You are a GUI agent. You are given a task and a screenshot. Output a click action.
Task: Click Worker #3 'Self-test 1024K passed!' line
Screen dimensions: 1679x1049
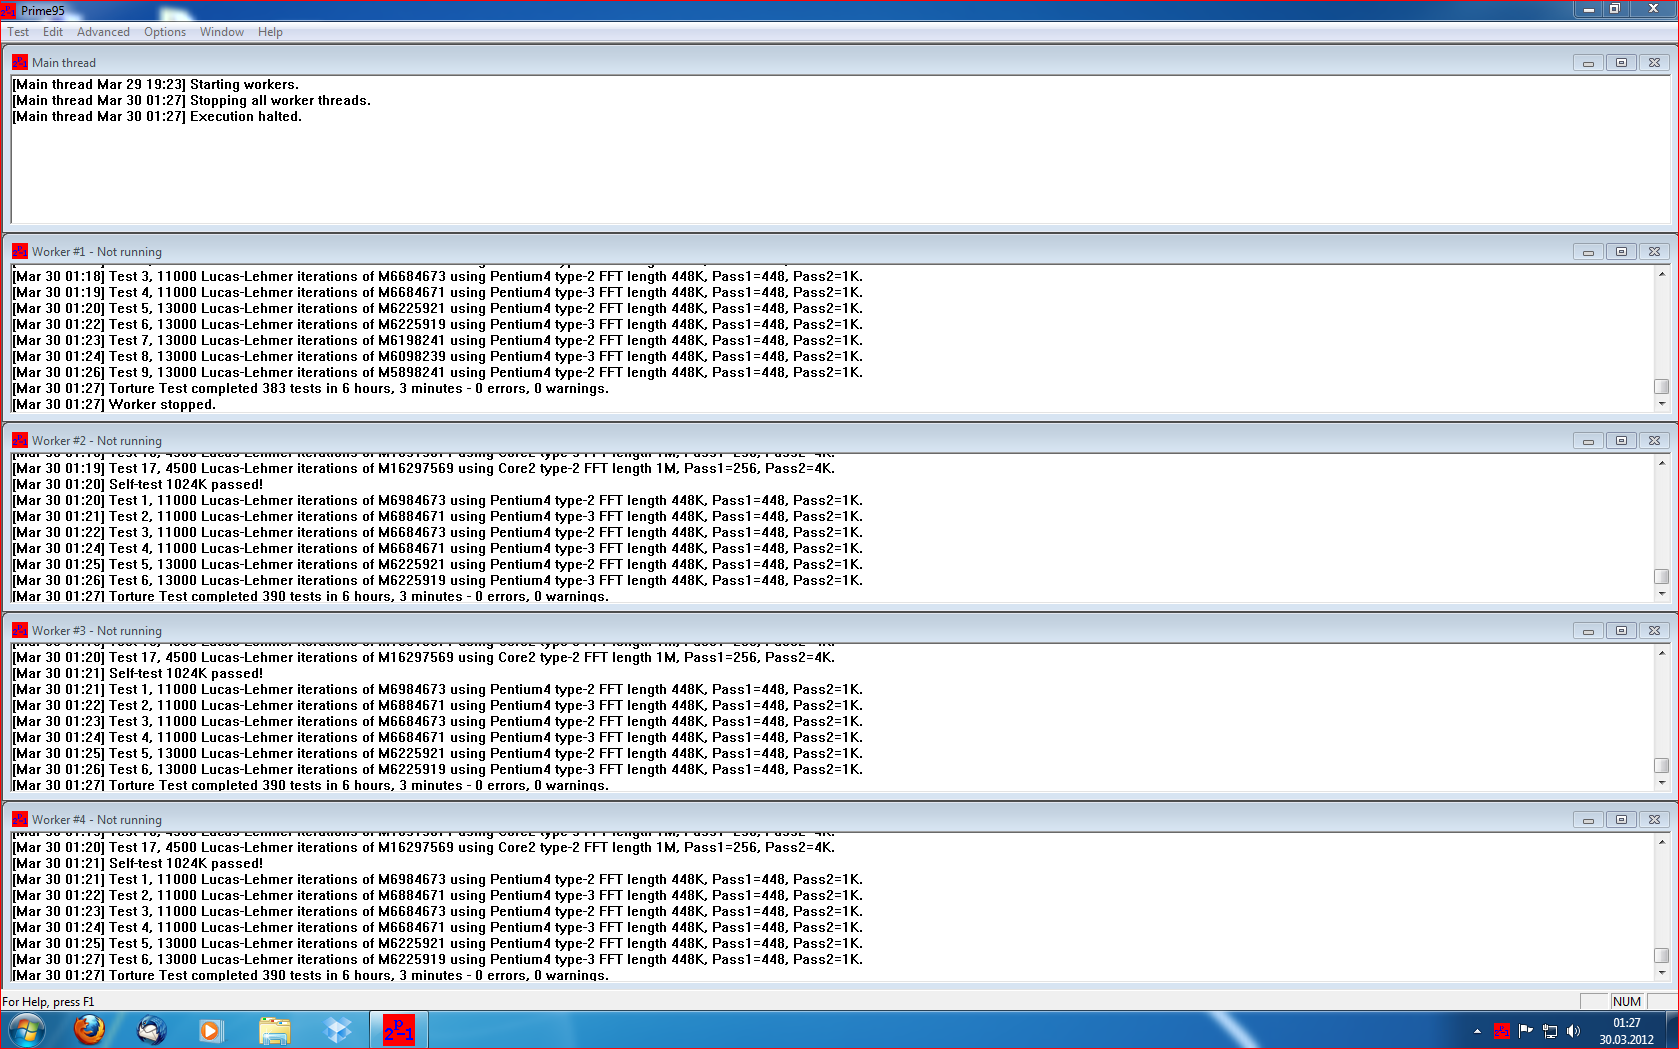[137, 674]
